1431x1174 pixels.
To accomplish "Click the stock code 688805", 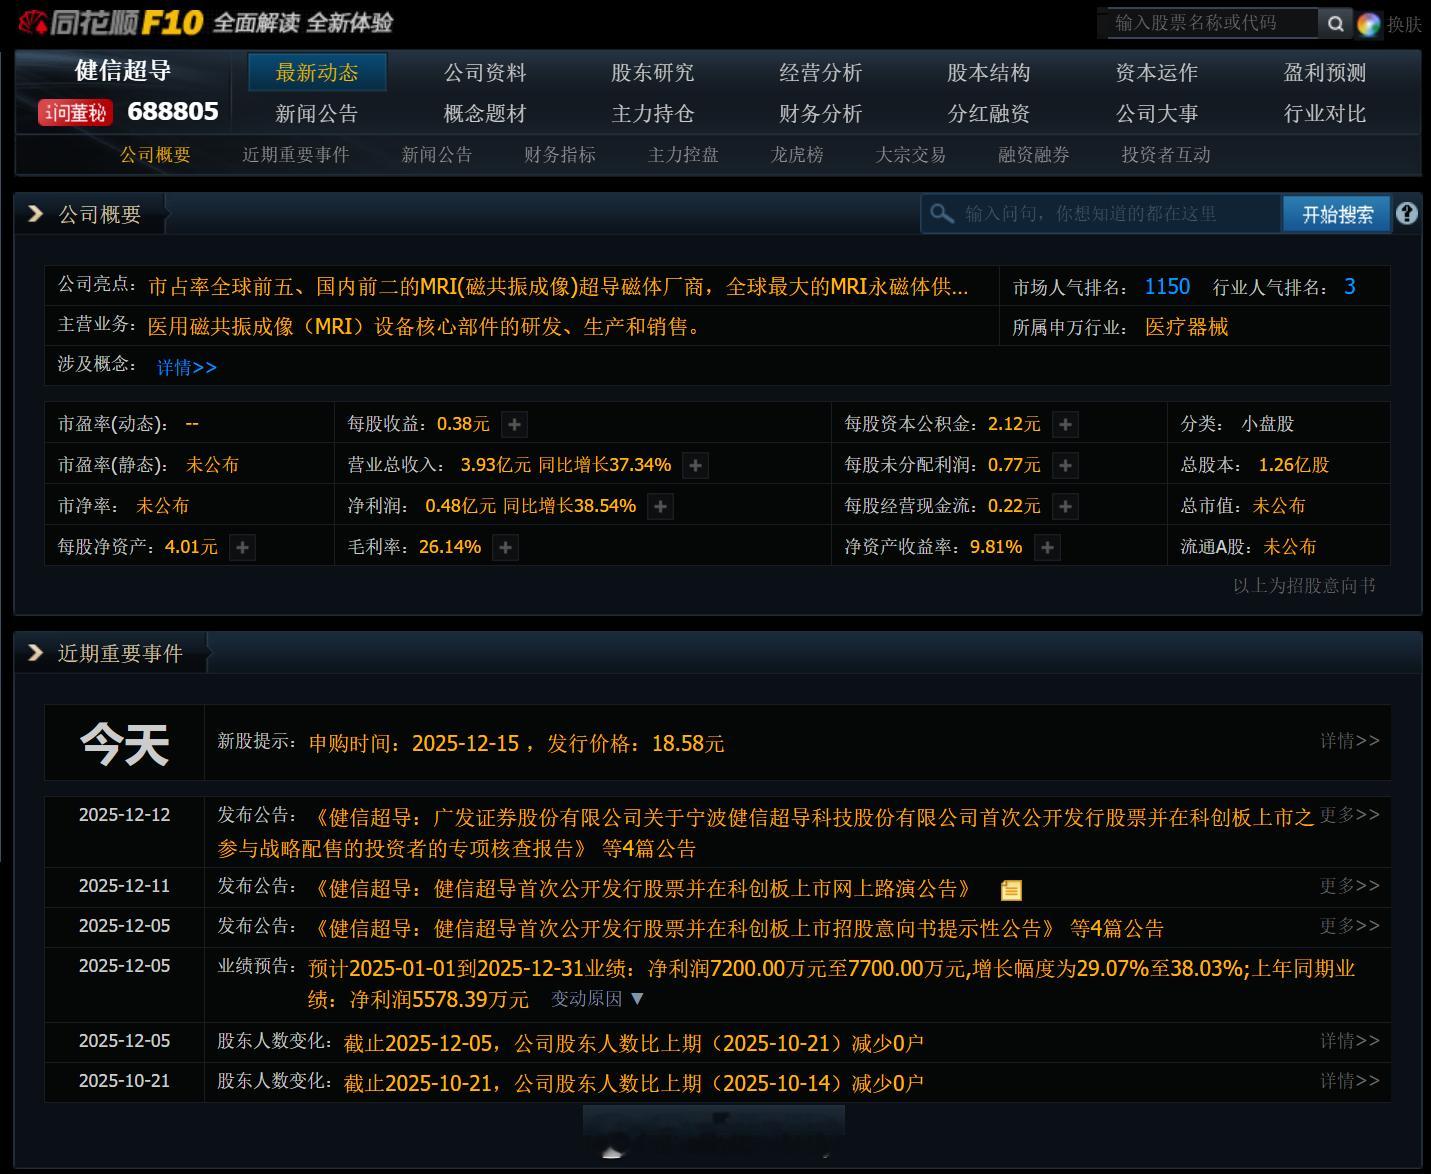I will point(173,111).
